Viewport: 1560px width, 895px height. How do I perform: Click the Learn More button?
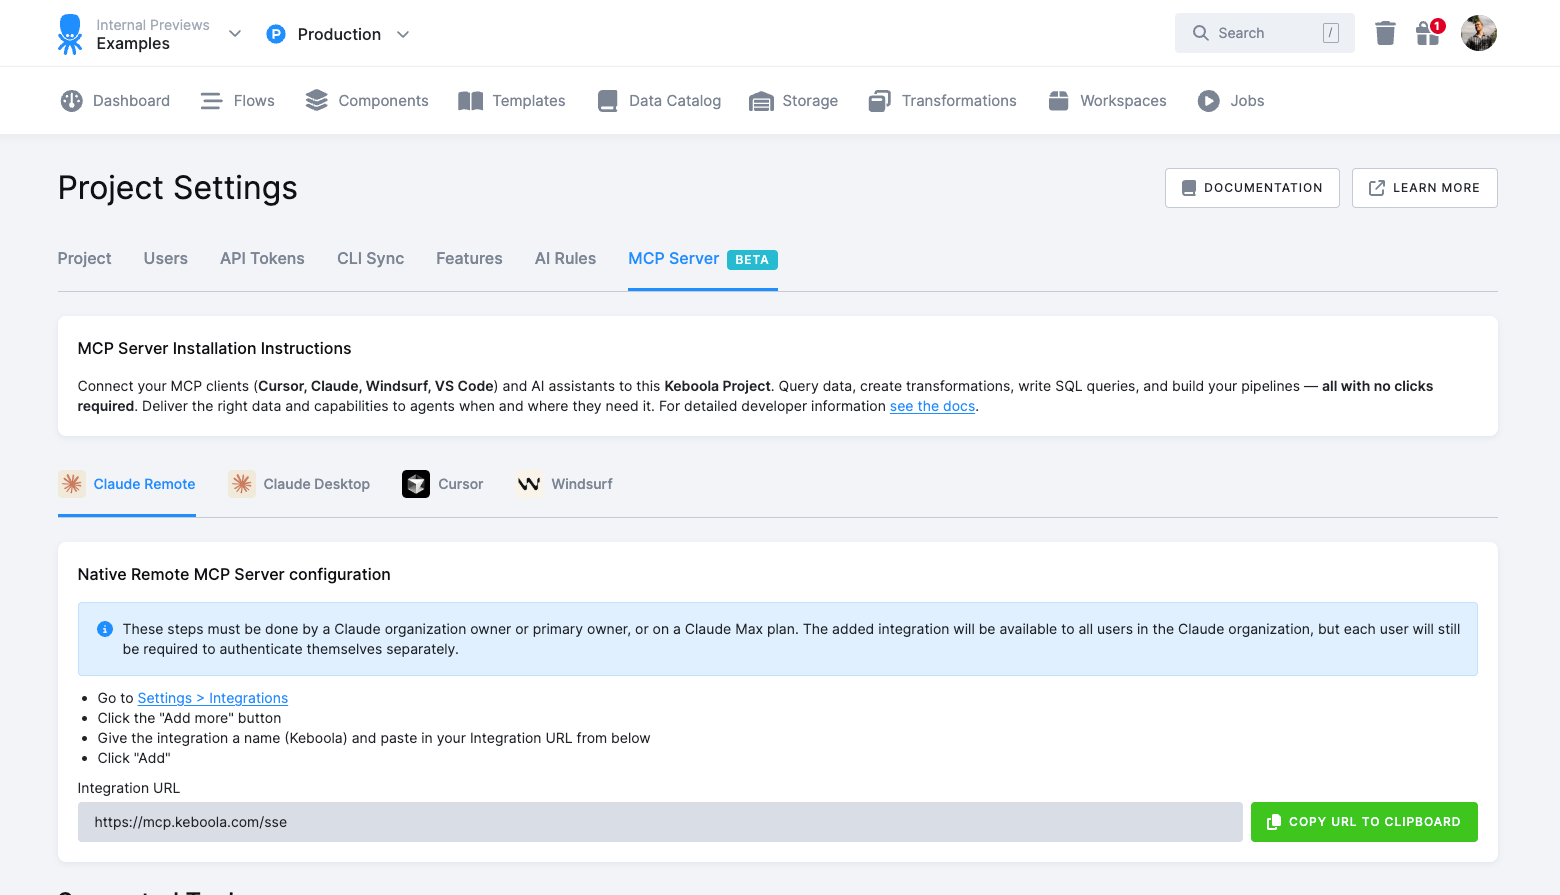[x=1425, y=188]
